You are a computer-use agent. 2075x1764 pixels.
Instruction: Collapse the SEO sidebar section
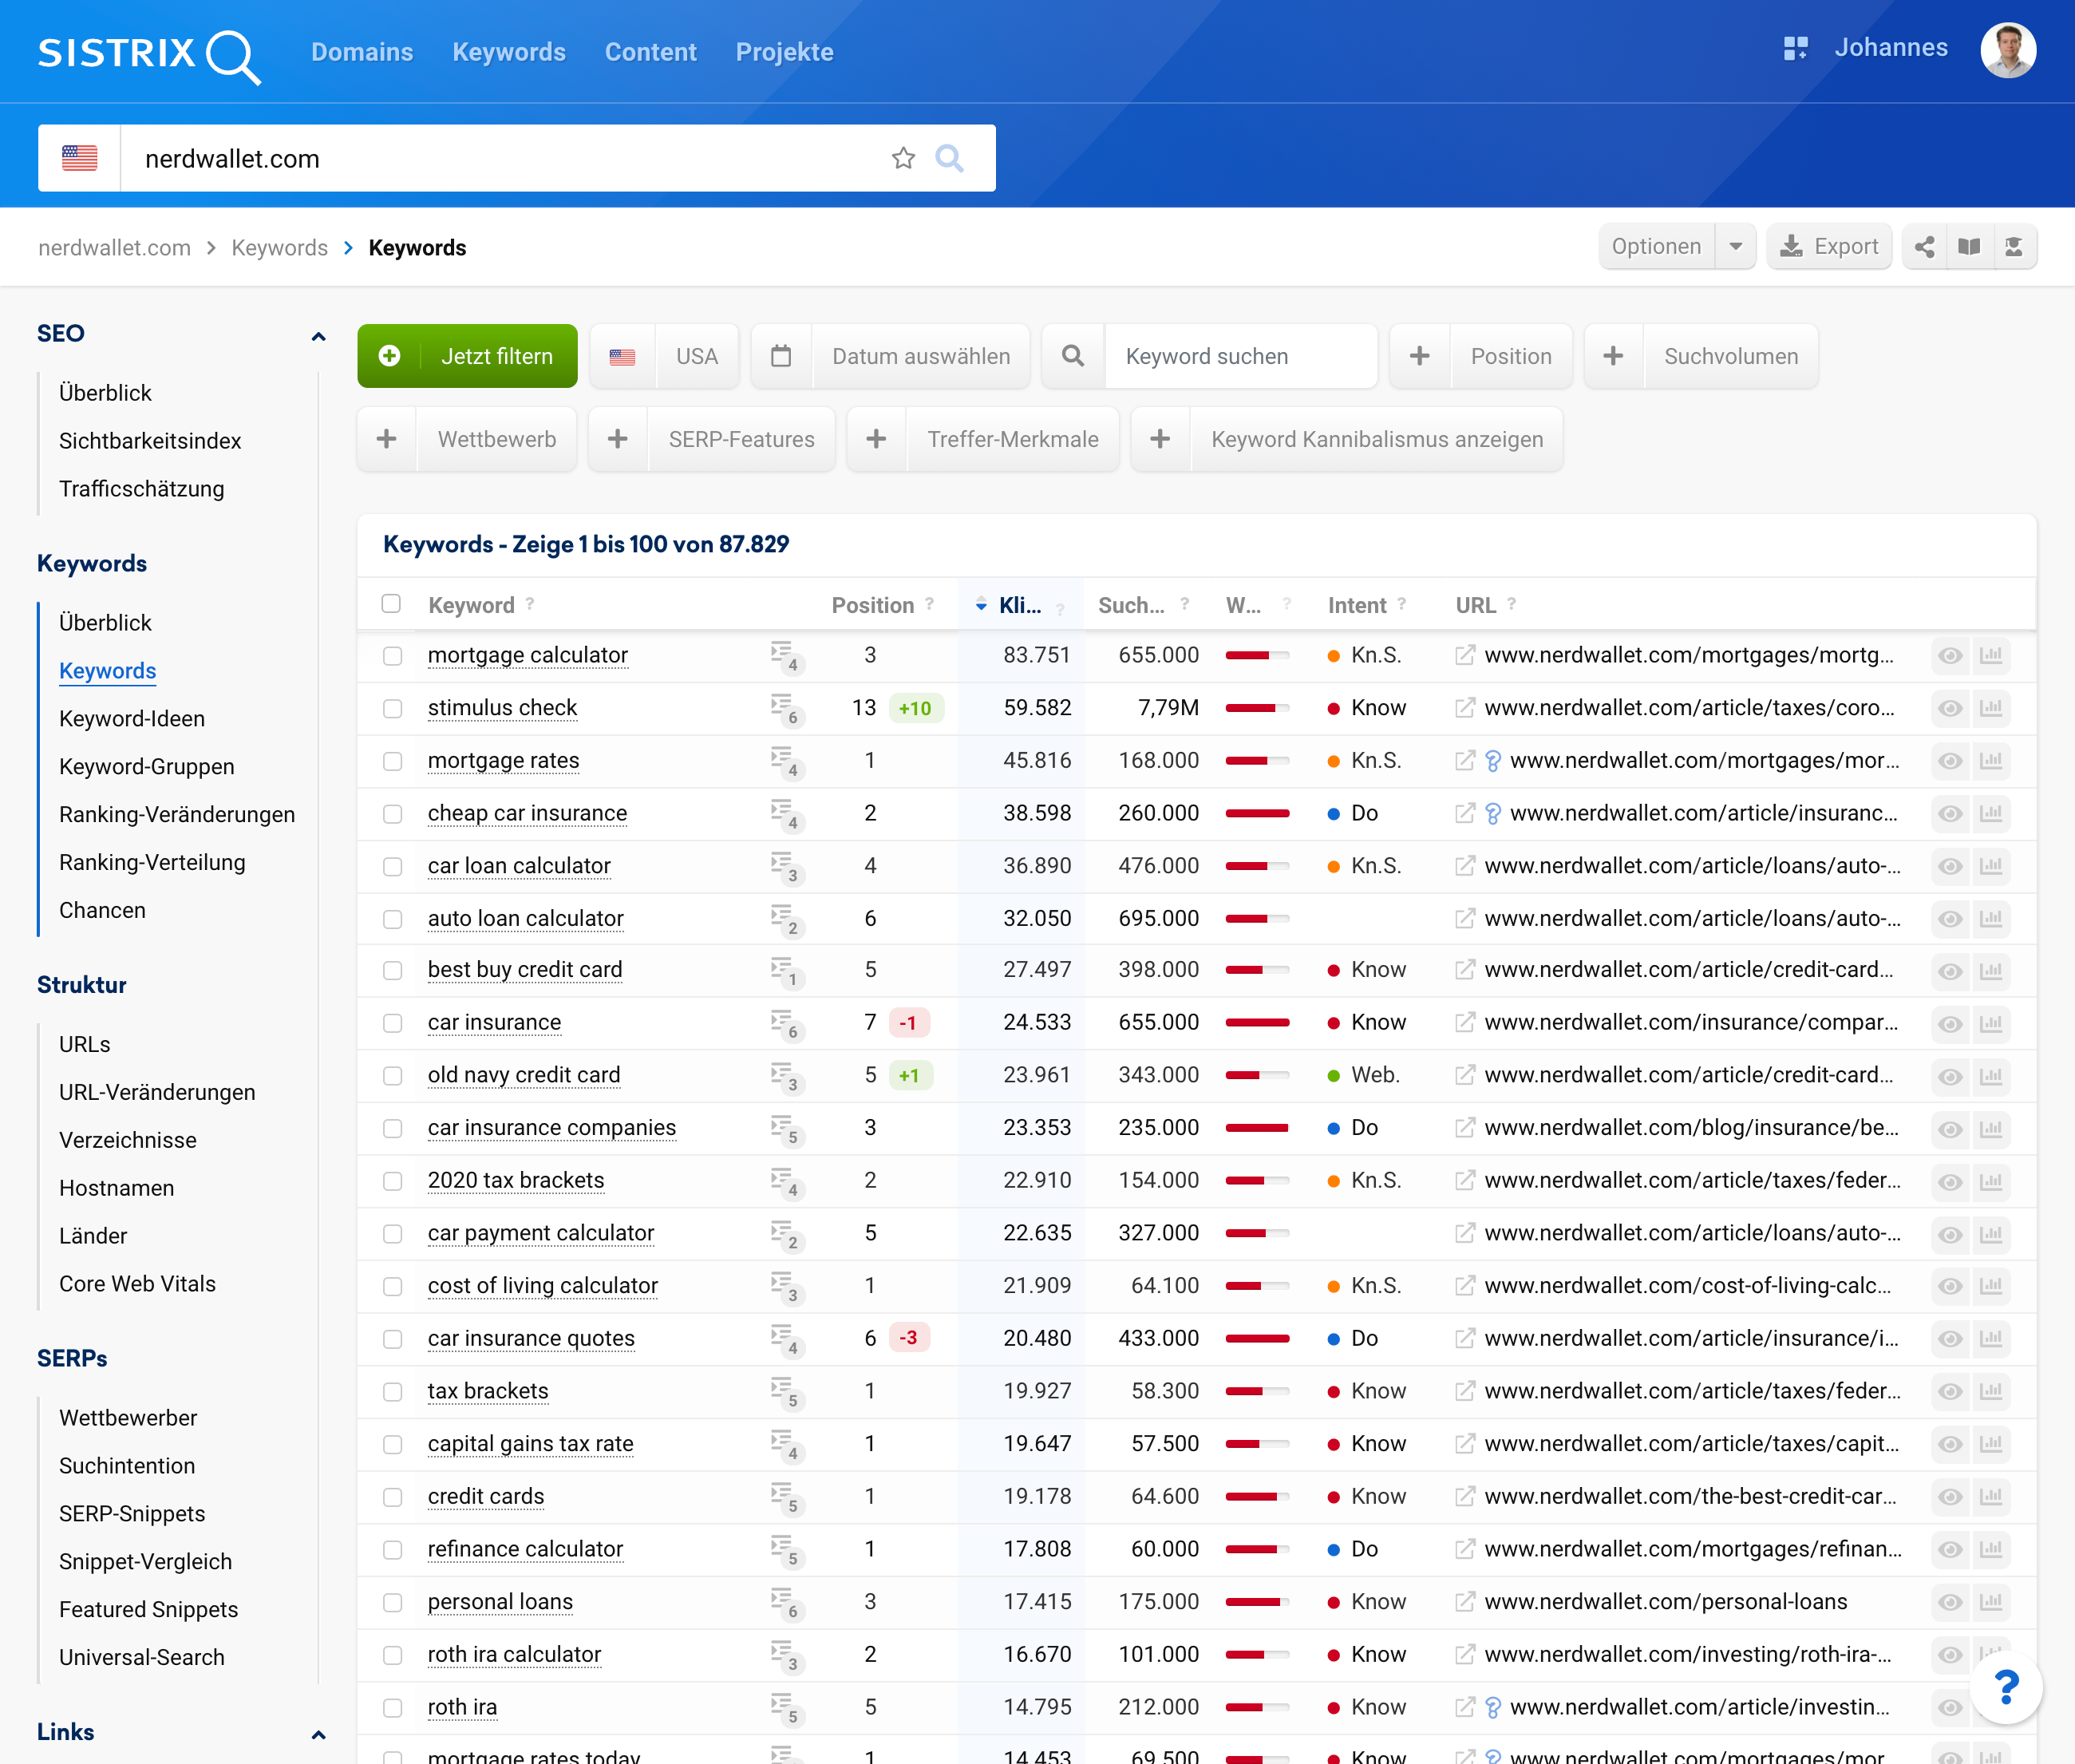(318, 336)
